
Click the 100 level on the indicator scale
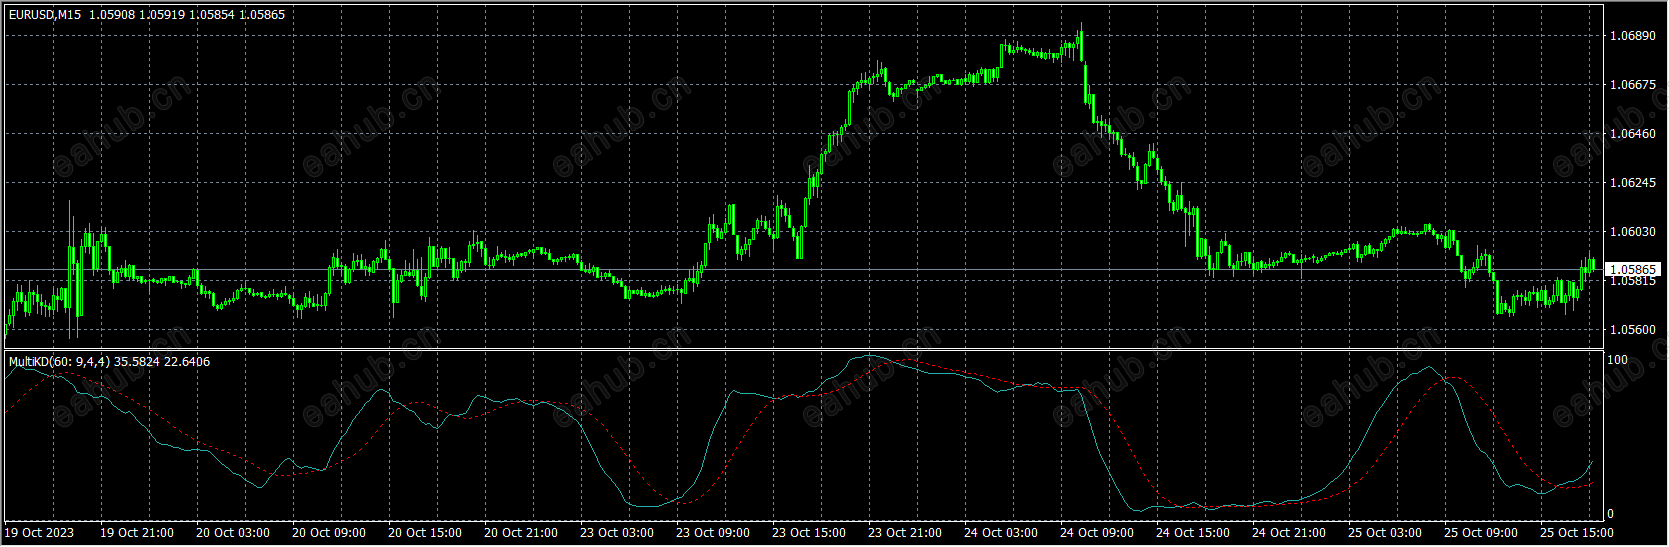[1617, 360]
